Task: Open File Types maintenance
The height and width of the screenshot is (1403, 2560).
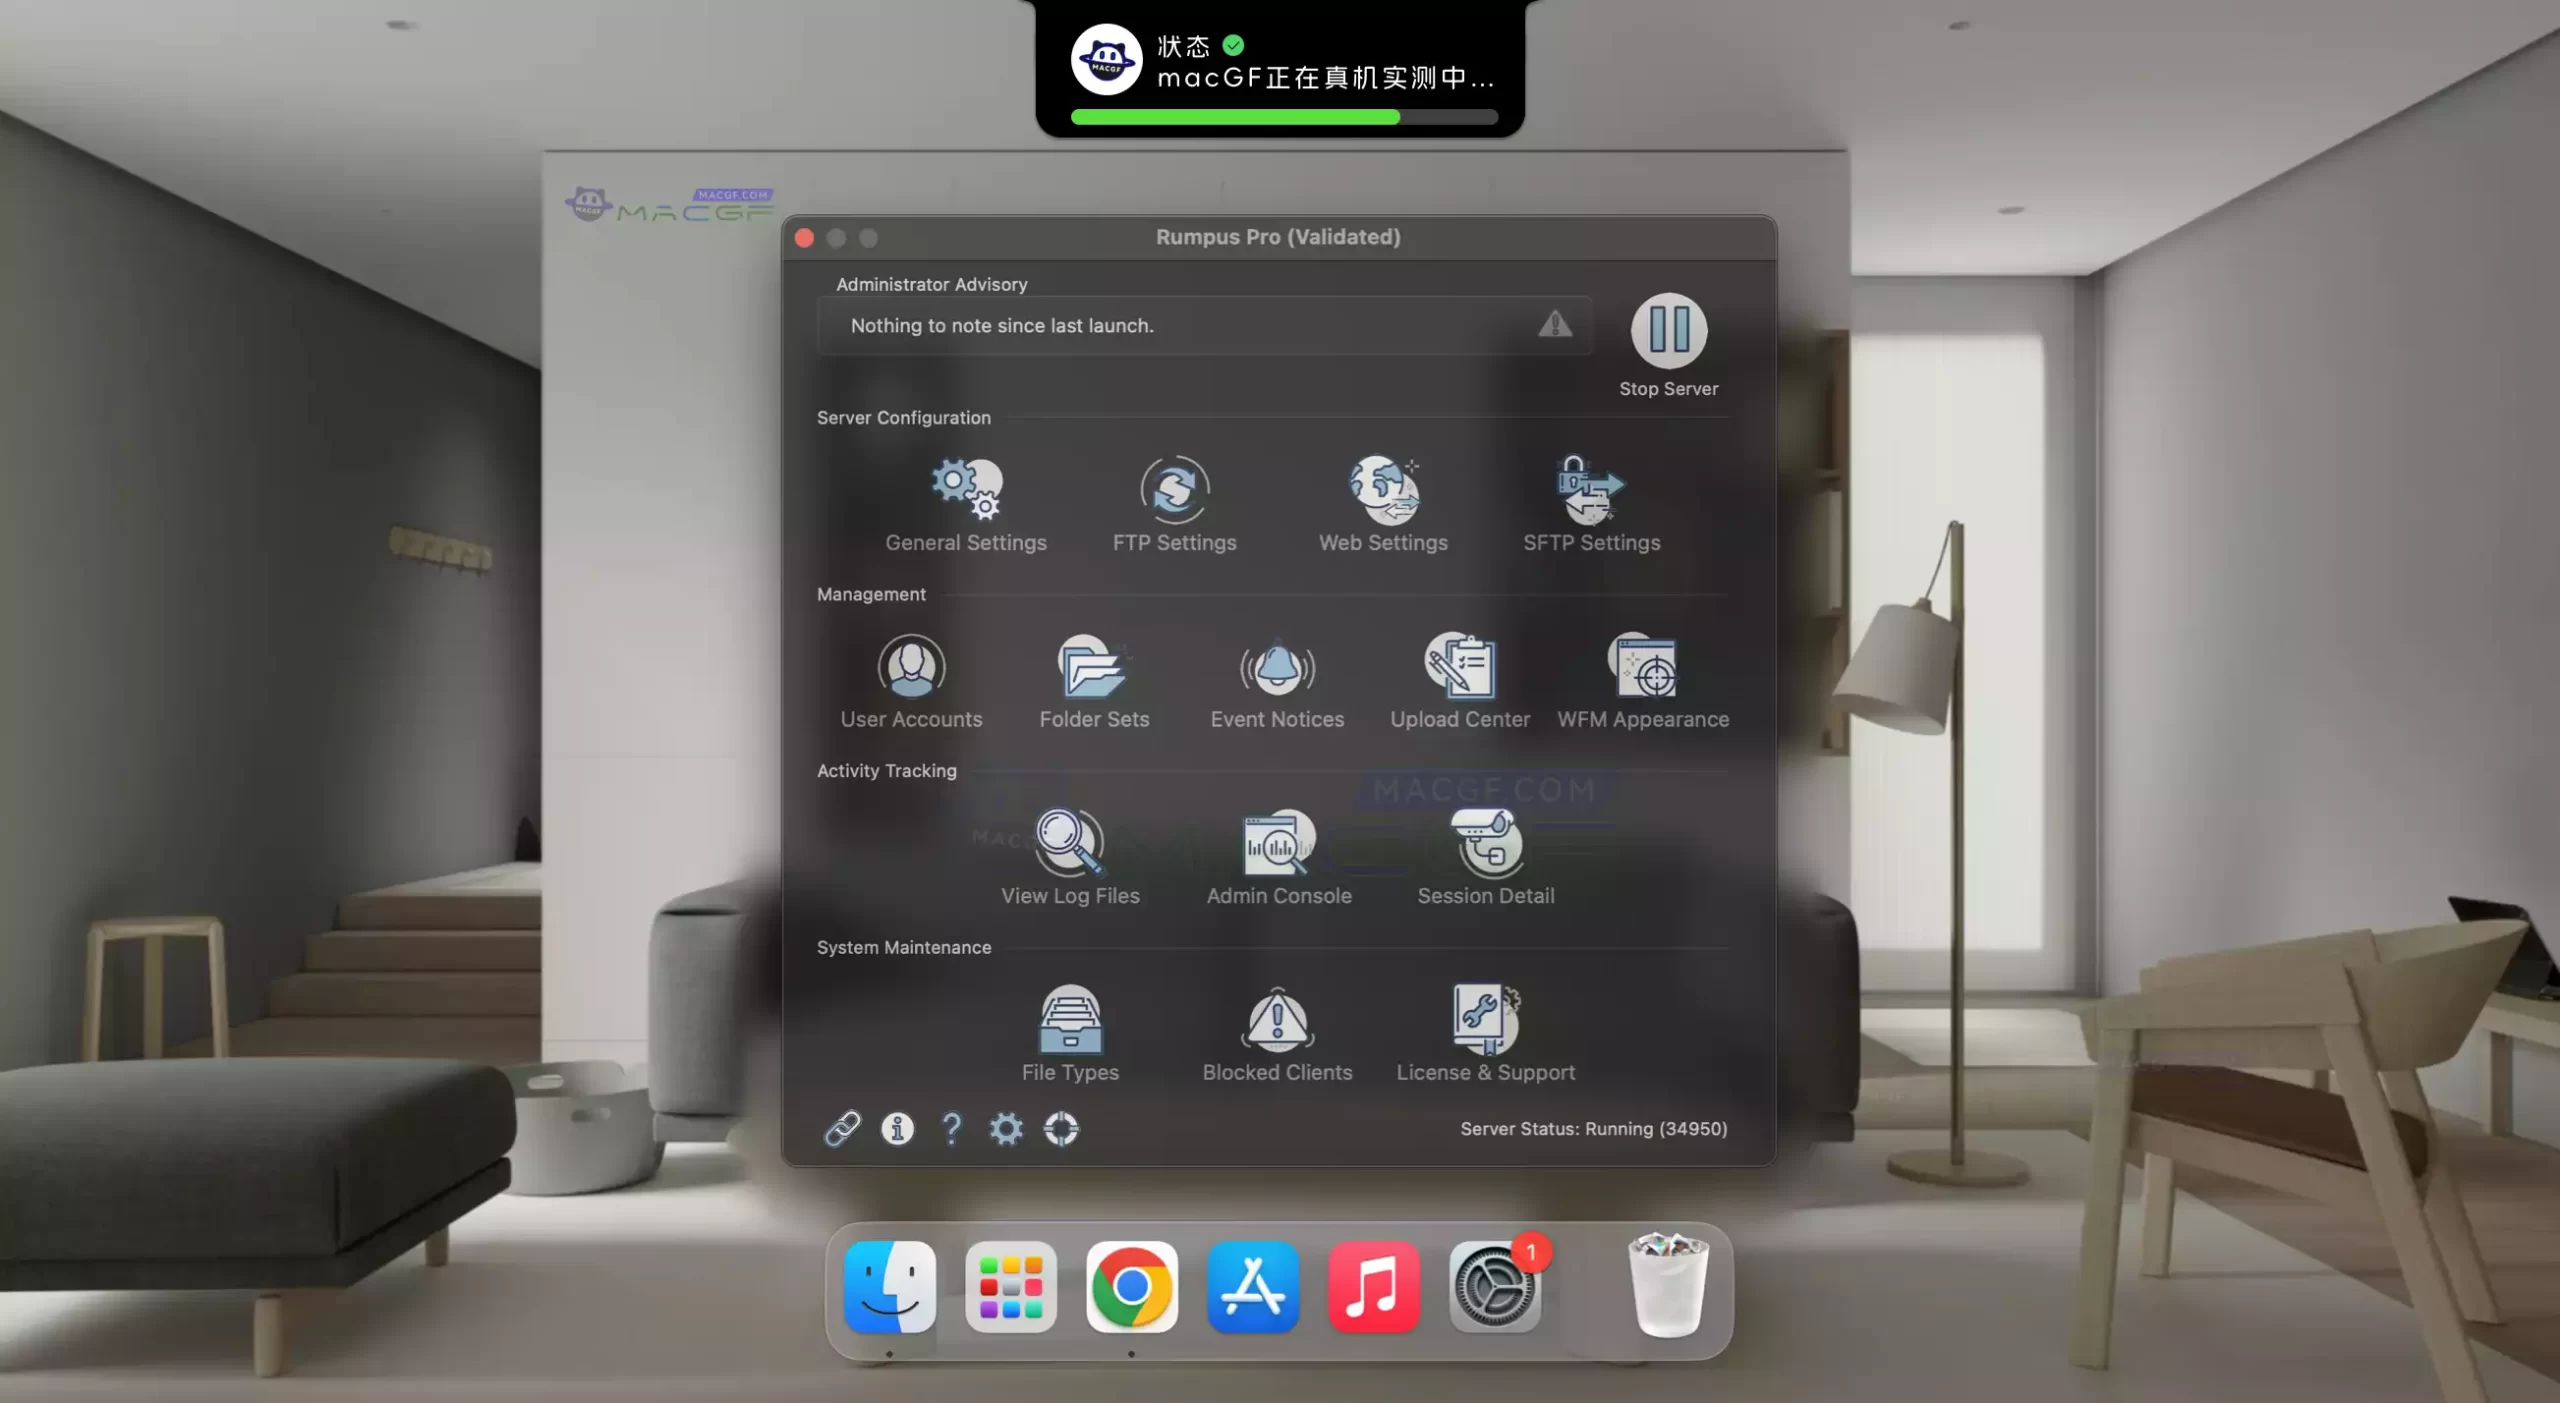Action: [x=1069, y=1020]
